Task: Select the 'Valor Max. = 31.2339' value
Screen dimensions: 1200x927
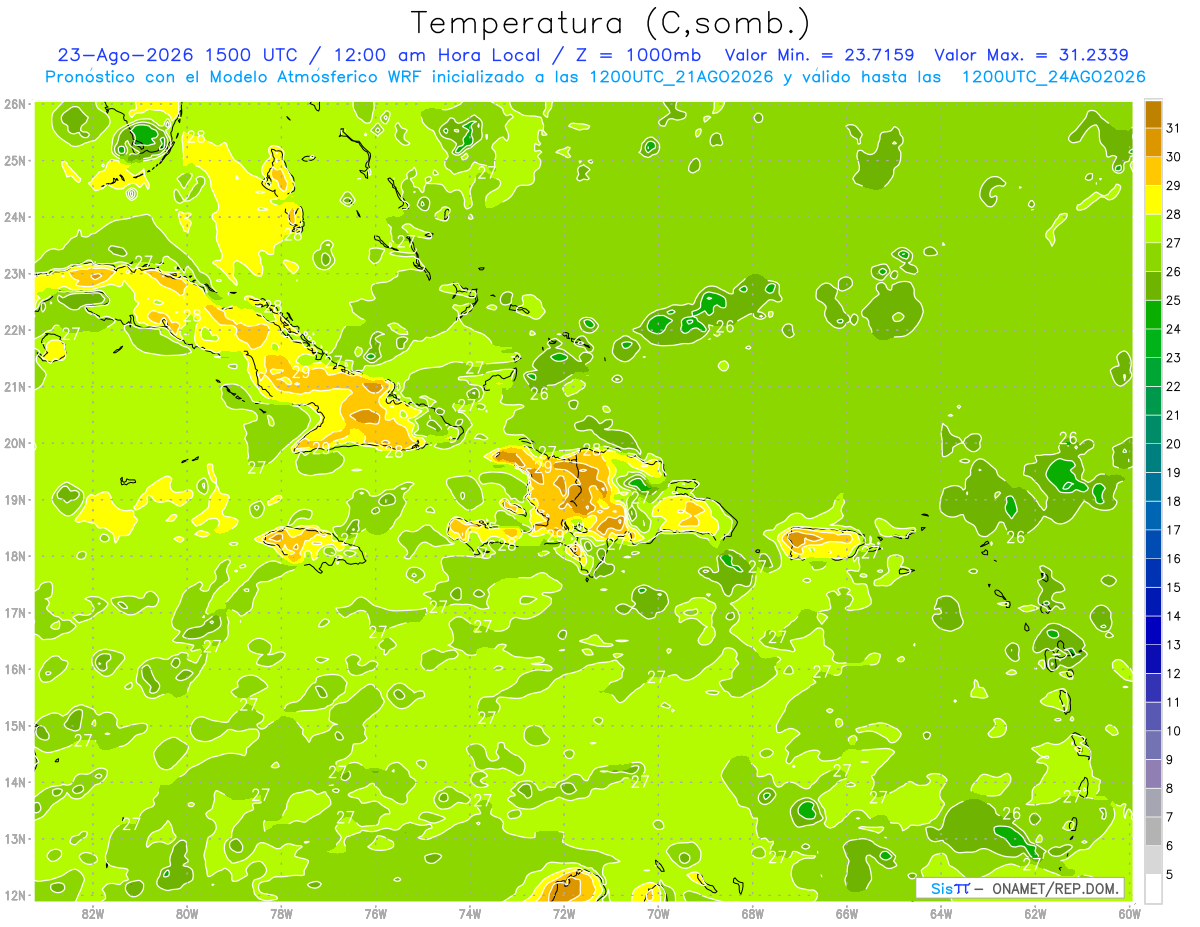Action: pos(1031,55)
